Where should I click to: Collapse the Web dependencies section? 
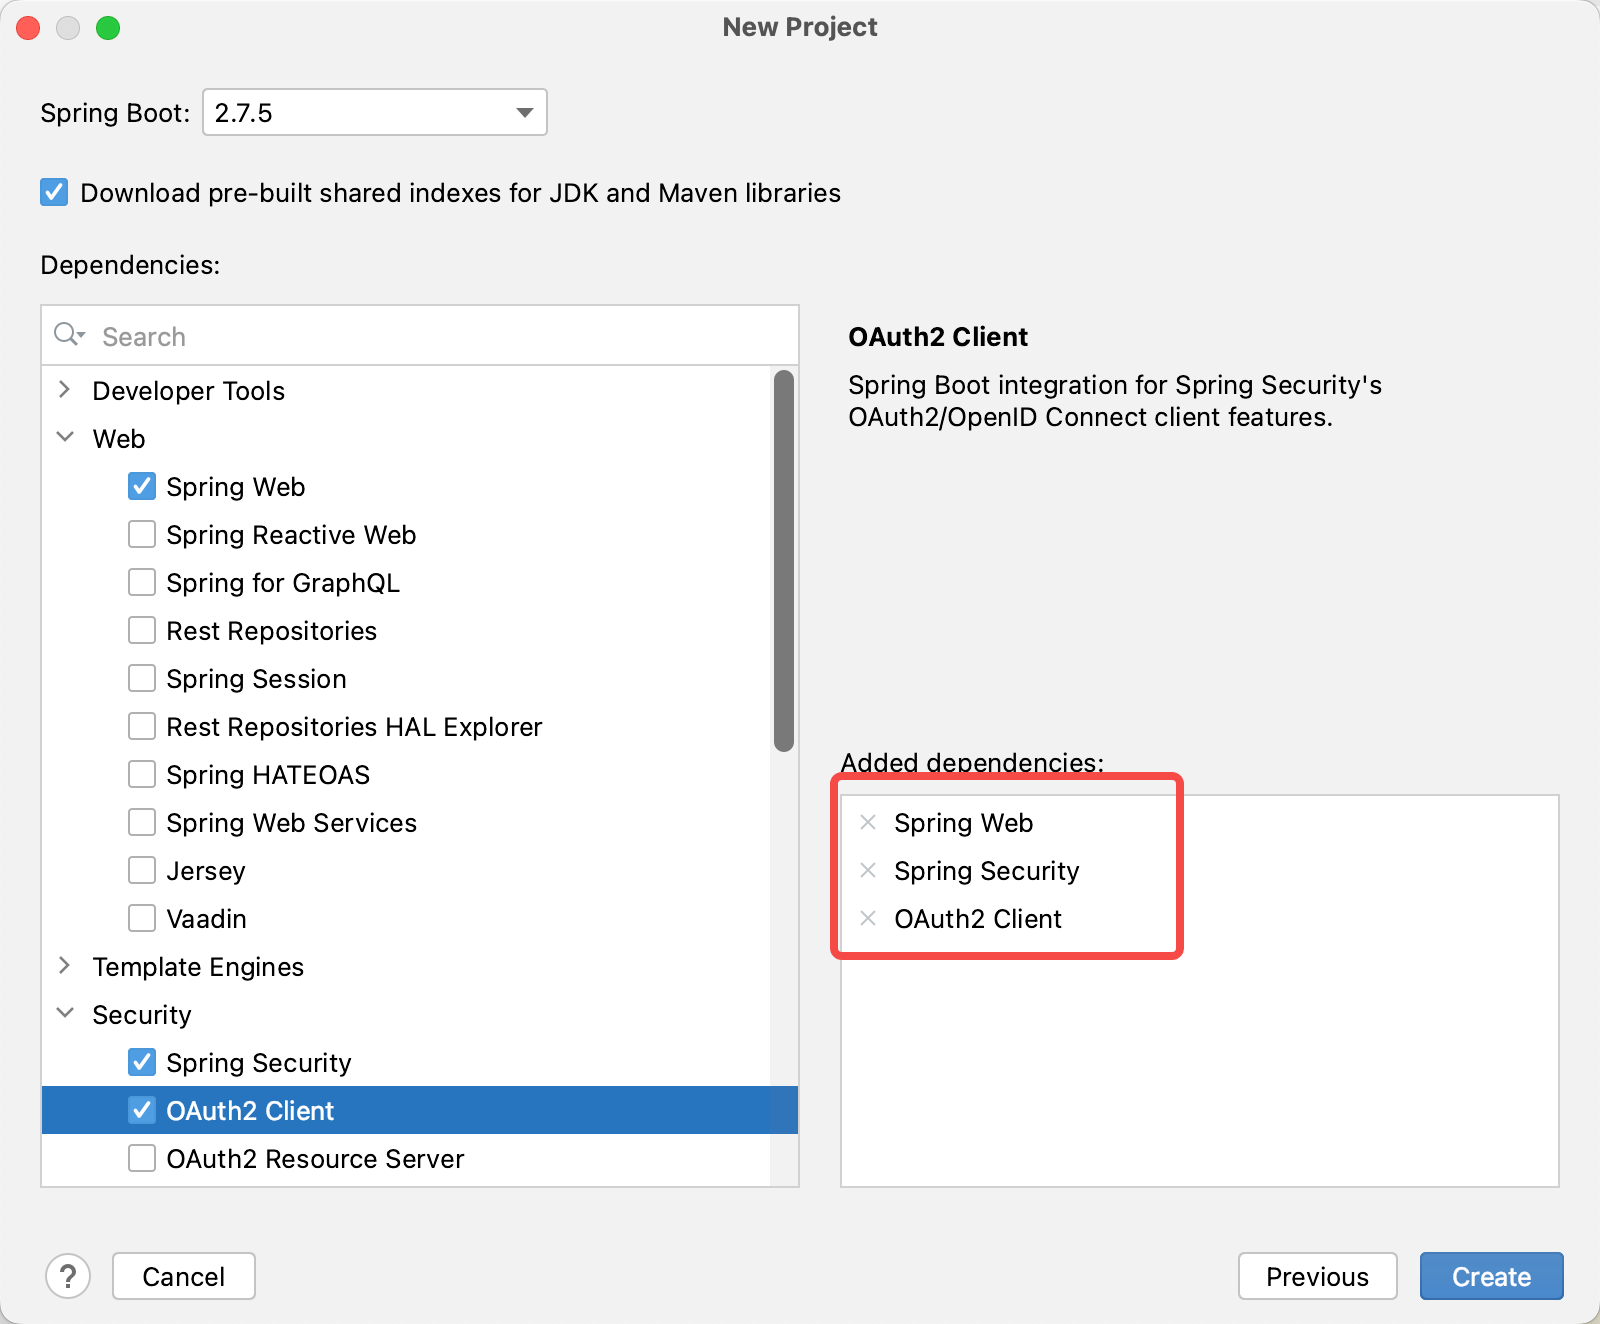[x=65, y=438]
